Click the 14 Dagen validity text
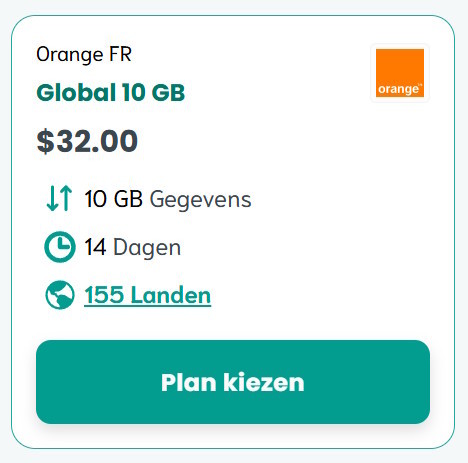This screenshot has width=468, height=463. pyautogui.click(x=133, y=248)
